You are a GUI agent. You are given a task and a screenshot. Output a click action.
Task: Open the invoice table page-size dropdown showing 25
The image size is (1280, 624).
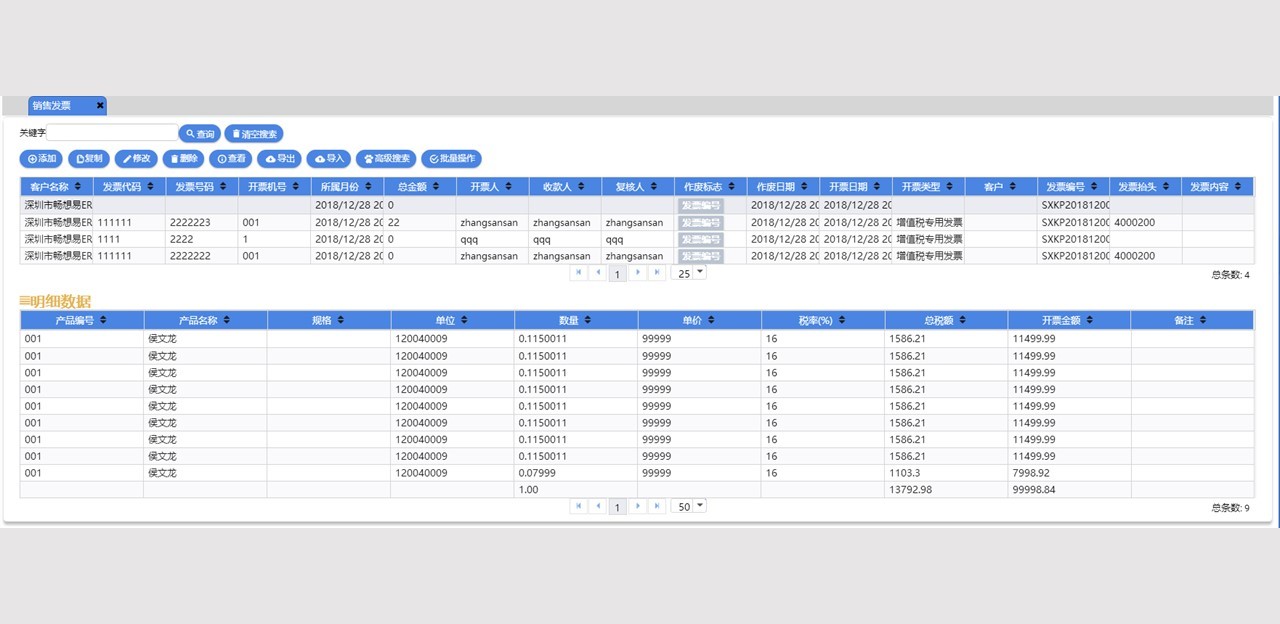coord(691,273)
